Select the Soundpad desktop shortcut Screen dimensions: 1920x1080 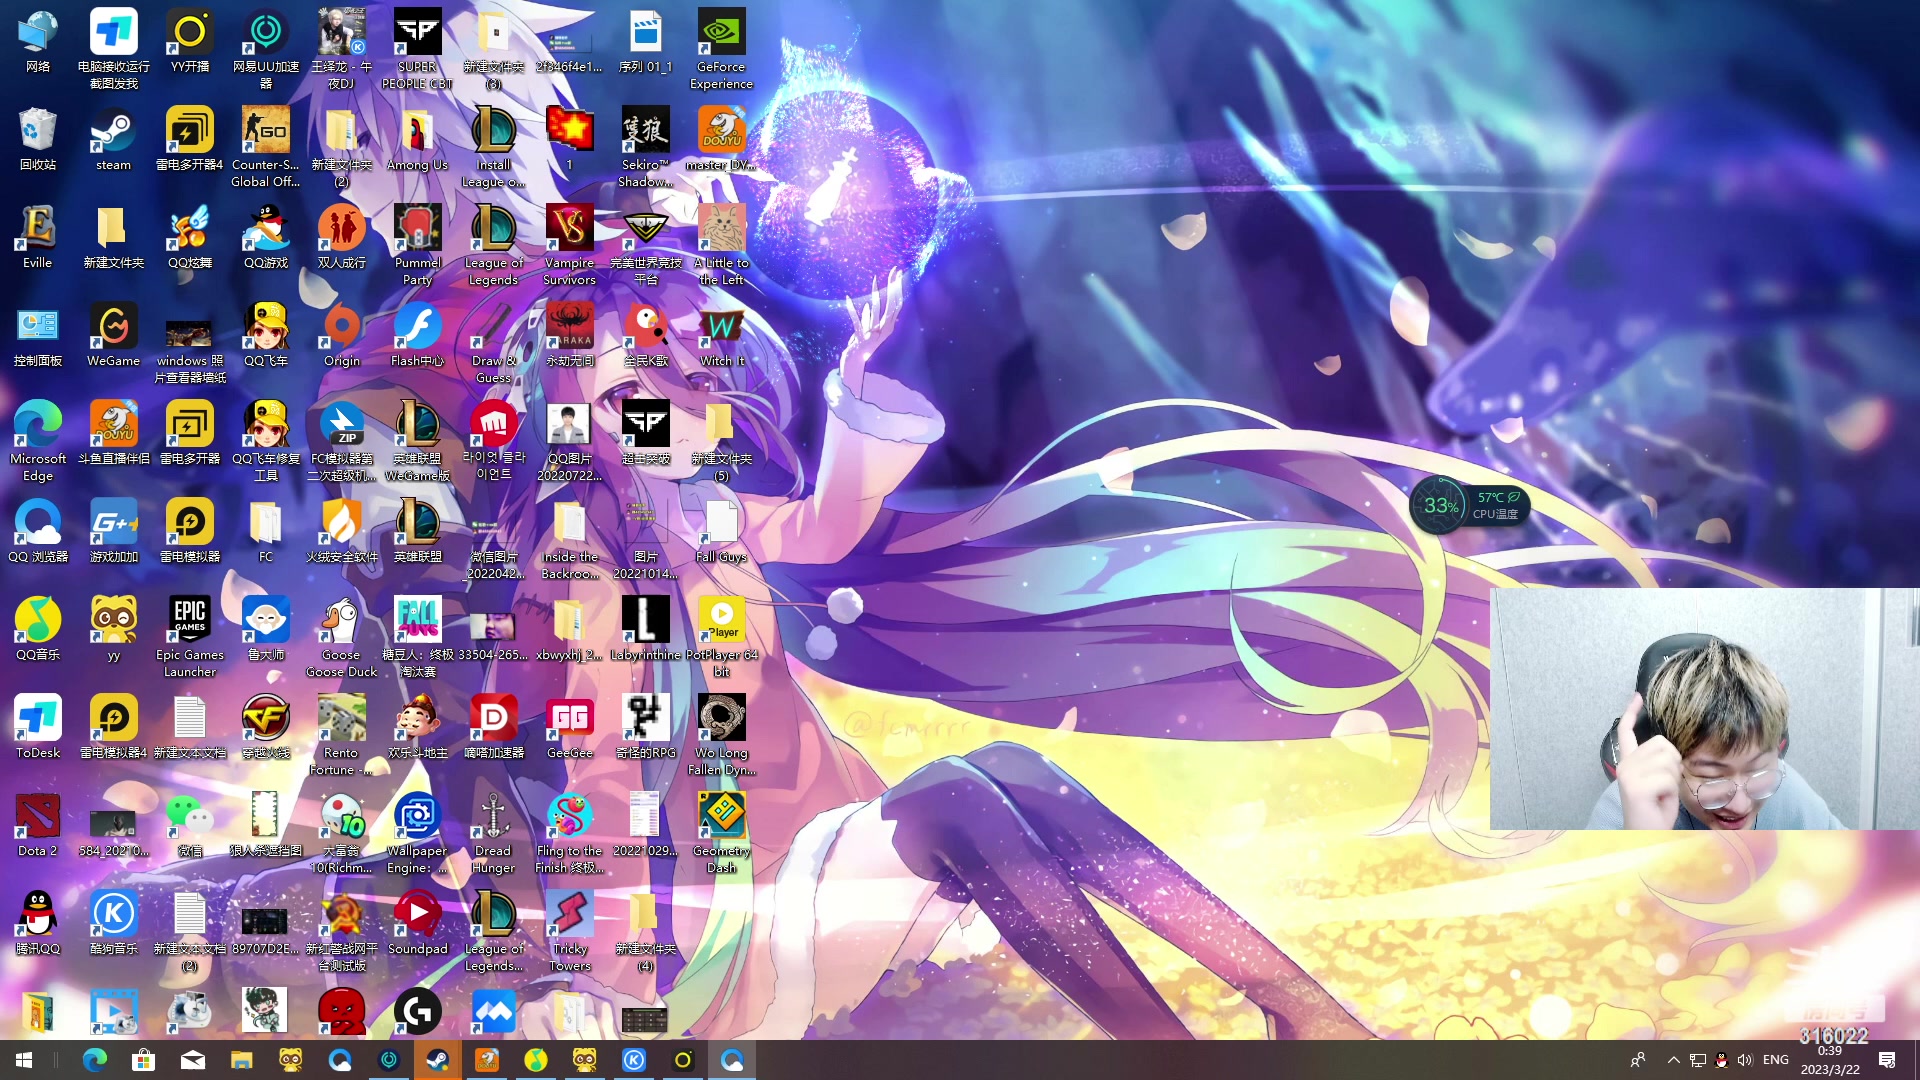(x=417, y=924)
